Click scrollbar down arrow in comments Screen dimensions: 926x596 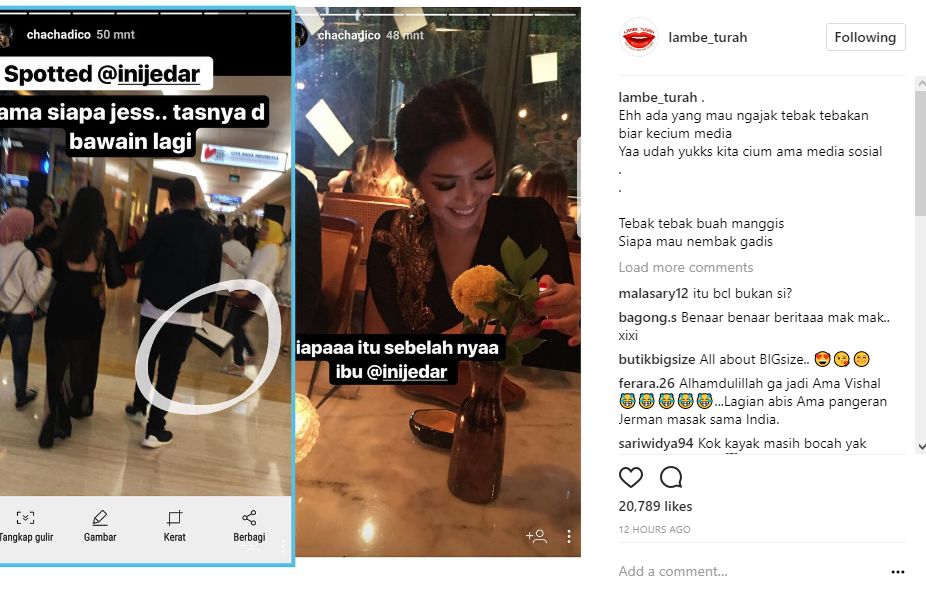[921, 447]
